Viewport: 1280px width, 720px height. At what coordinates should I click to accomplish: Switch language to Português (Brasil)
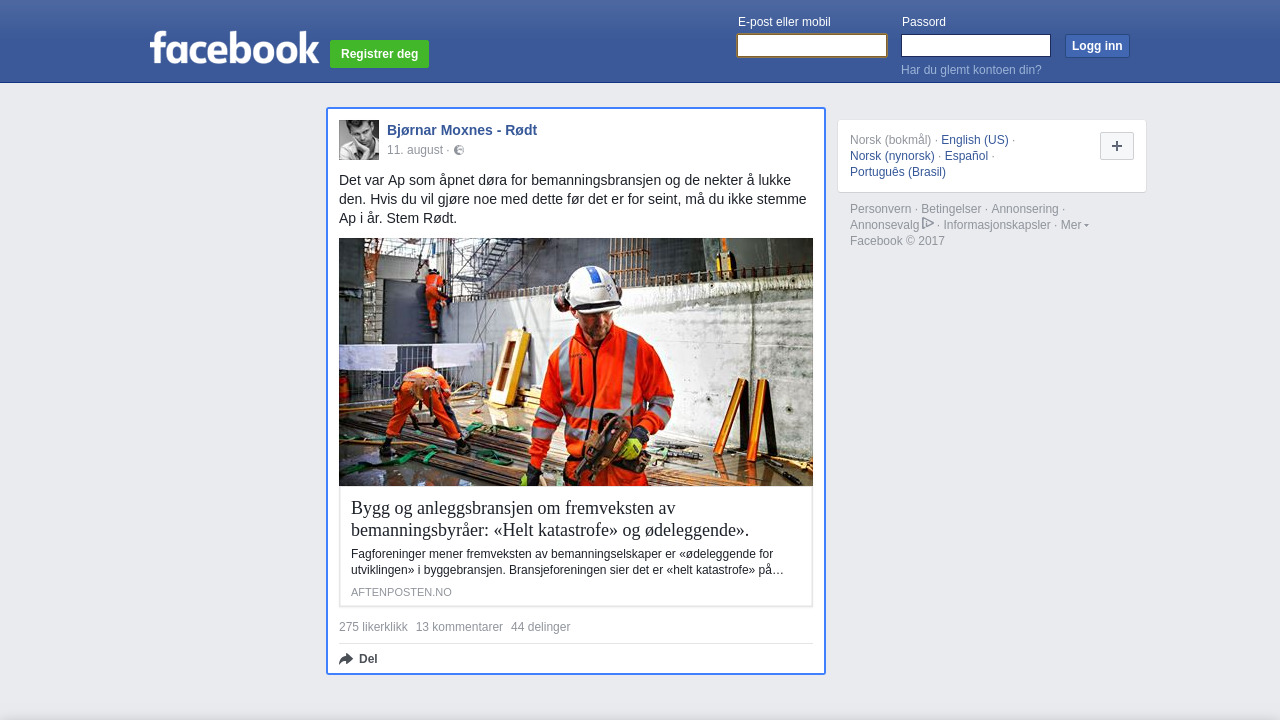click(898, 172)
